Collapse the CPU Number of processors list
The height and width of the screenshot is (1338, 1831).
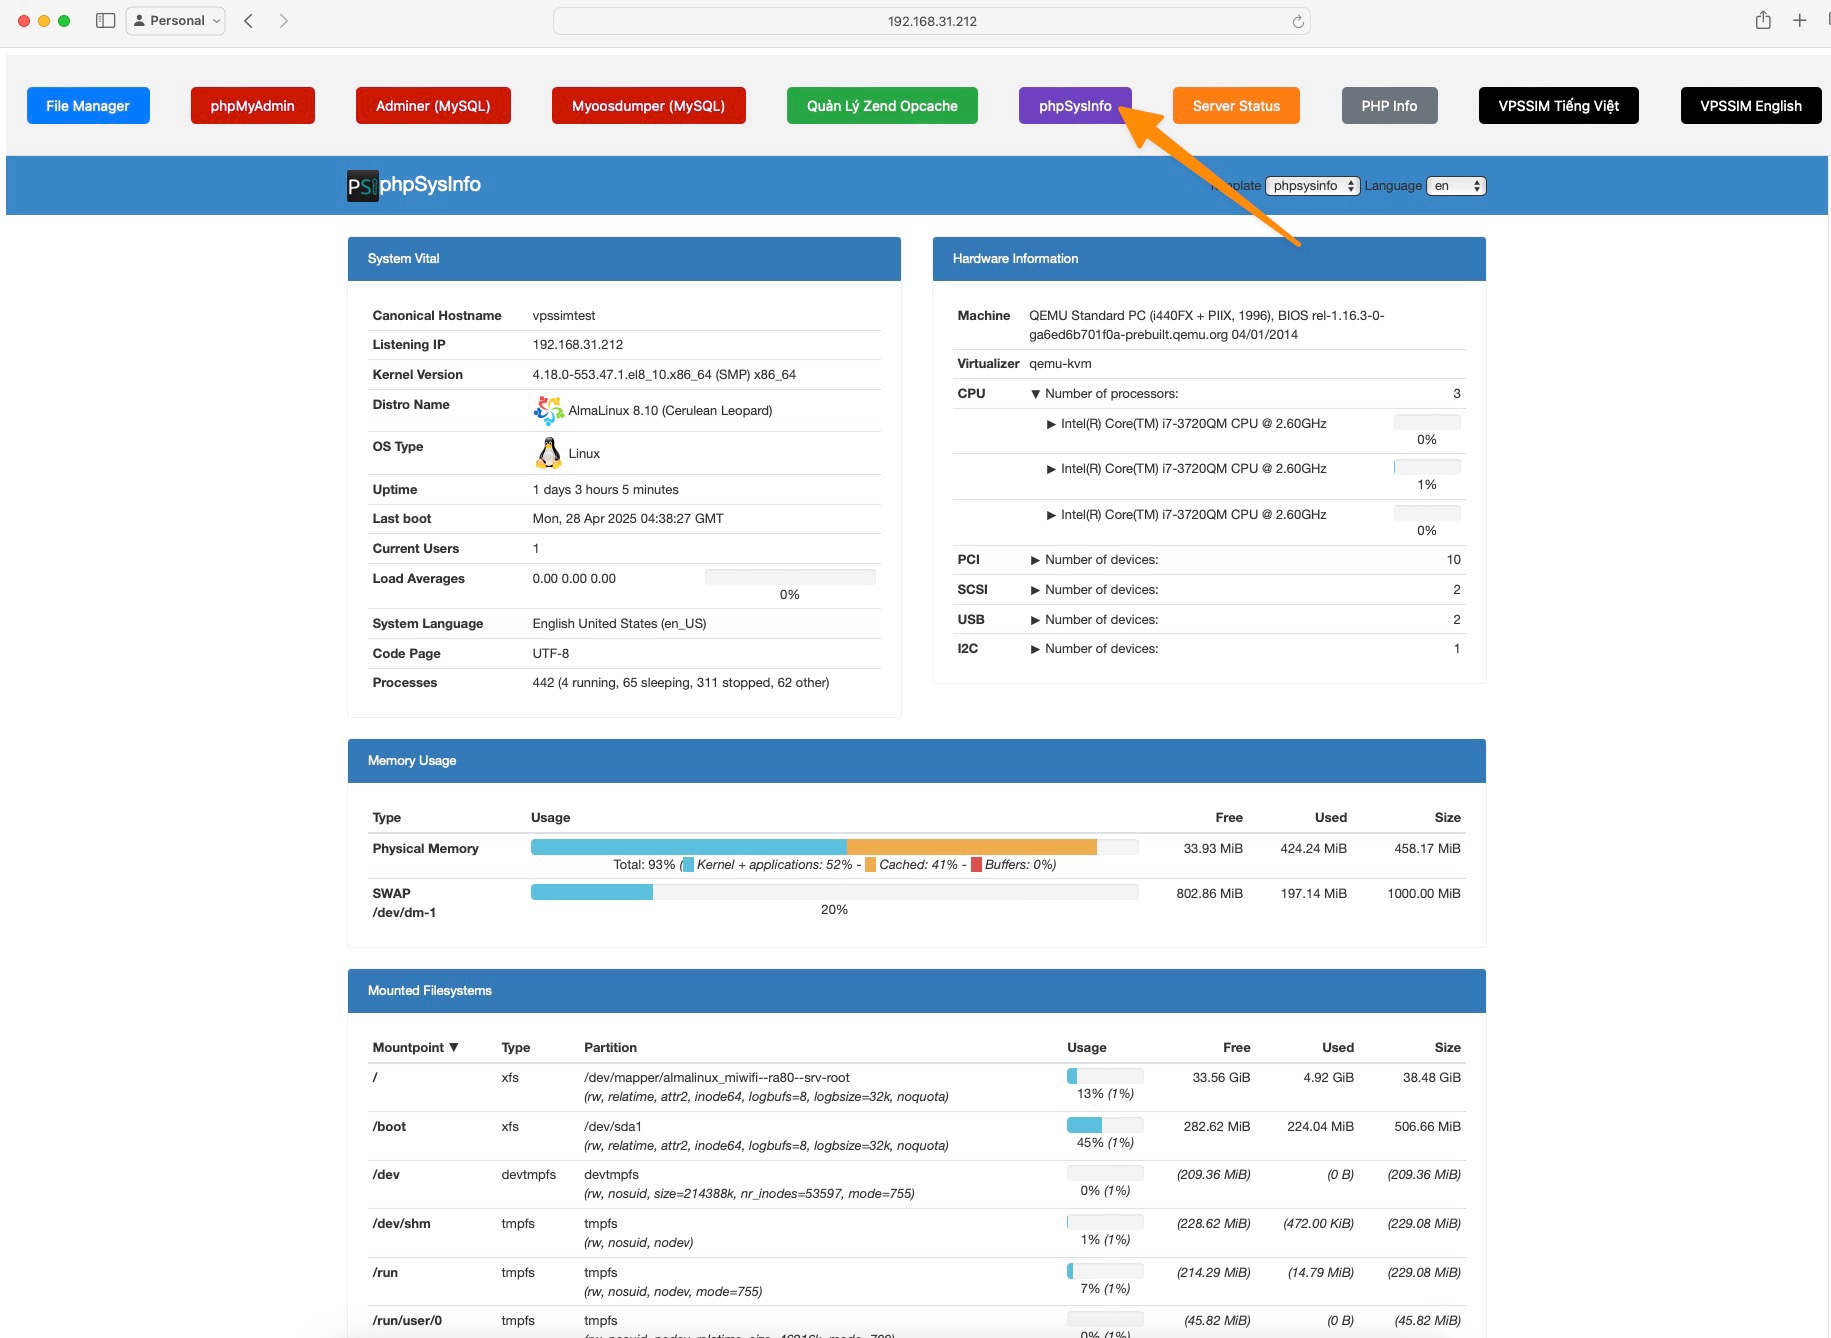point(1036,394)
